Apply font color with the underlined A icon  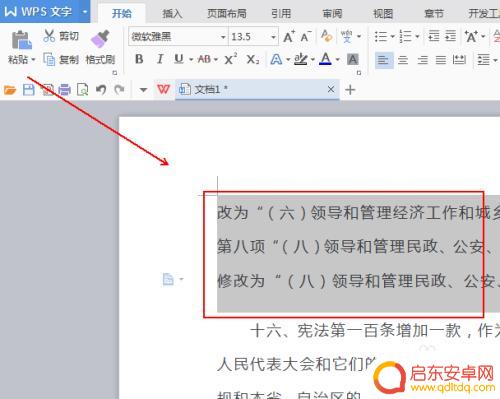326,59
